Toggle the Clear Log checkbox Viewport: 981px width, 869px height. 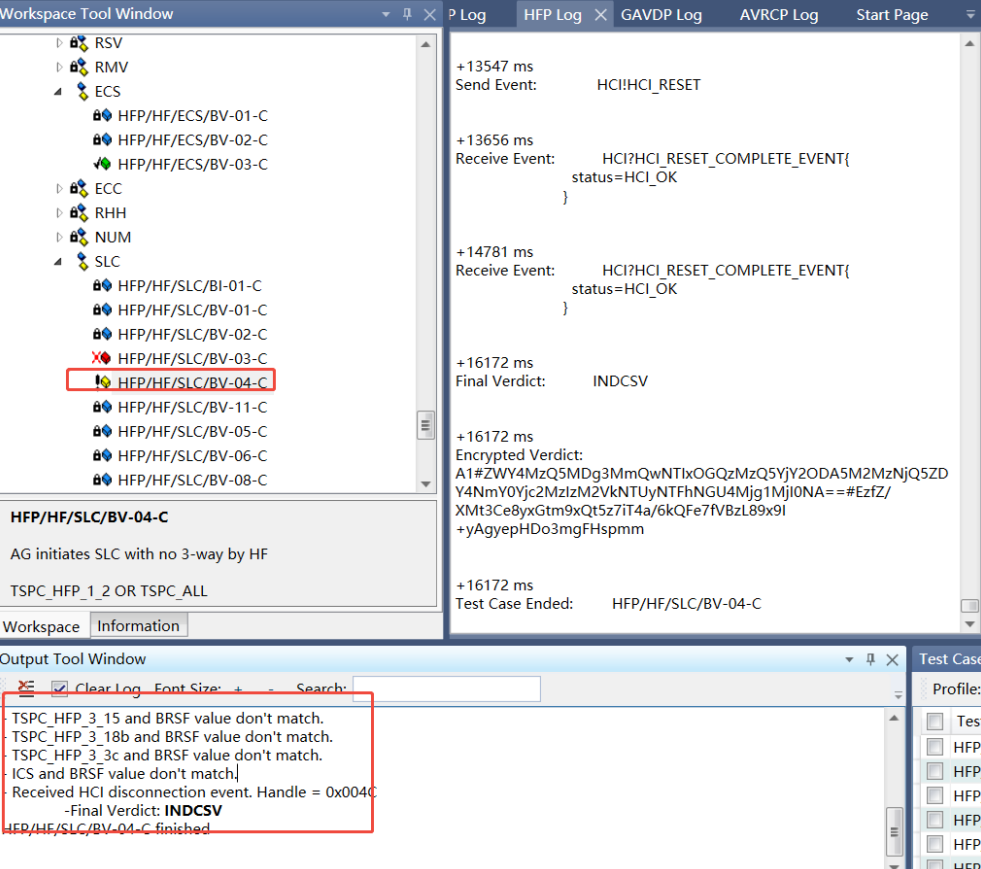59,689
